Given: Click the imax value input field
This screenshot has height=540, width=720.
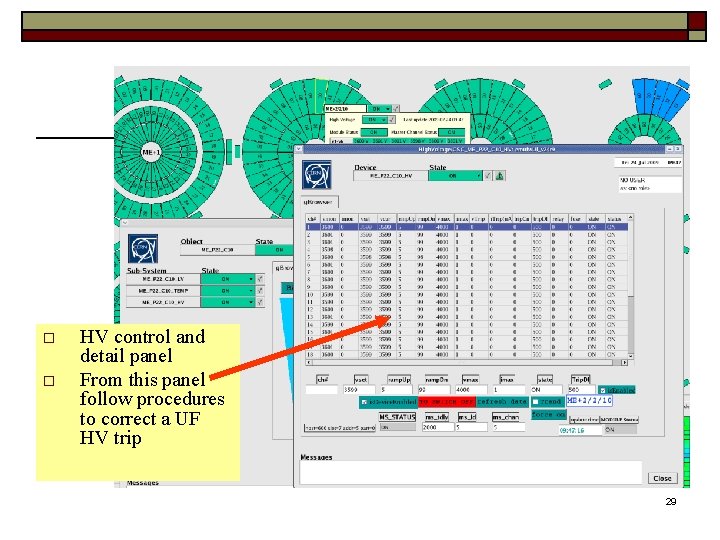Looking at the screenshot, I should (x=508, y=389).
